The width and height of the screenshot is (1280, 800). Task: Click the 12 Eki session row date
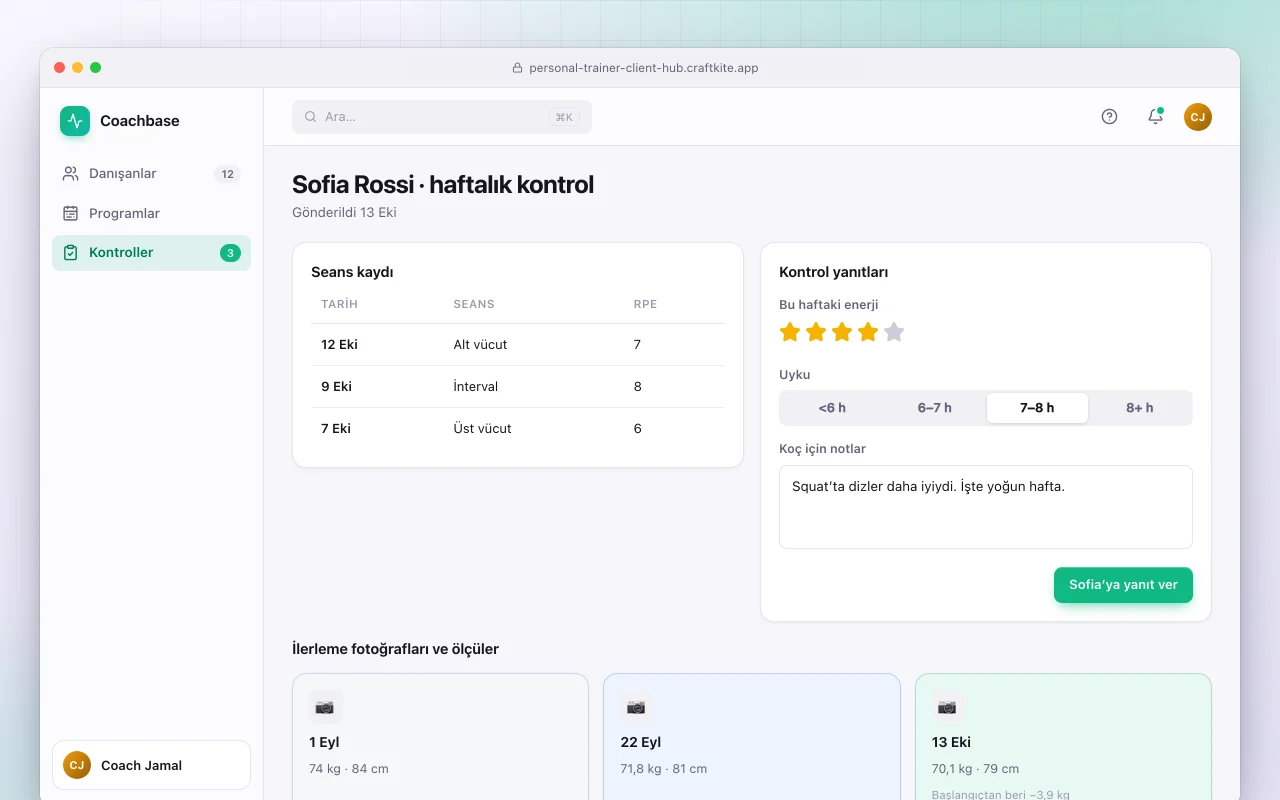pos(339,345)
